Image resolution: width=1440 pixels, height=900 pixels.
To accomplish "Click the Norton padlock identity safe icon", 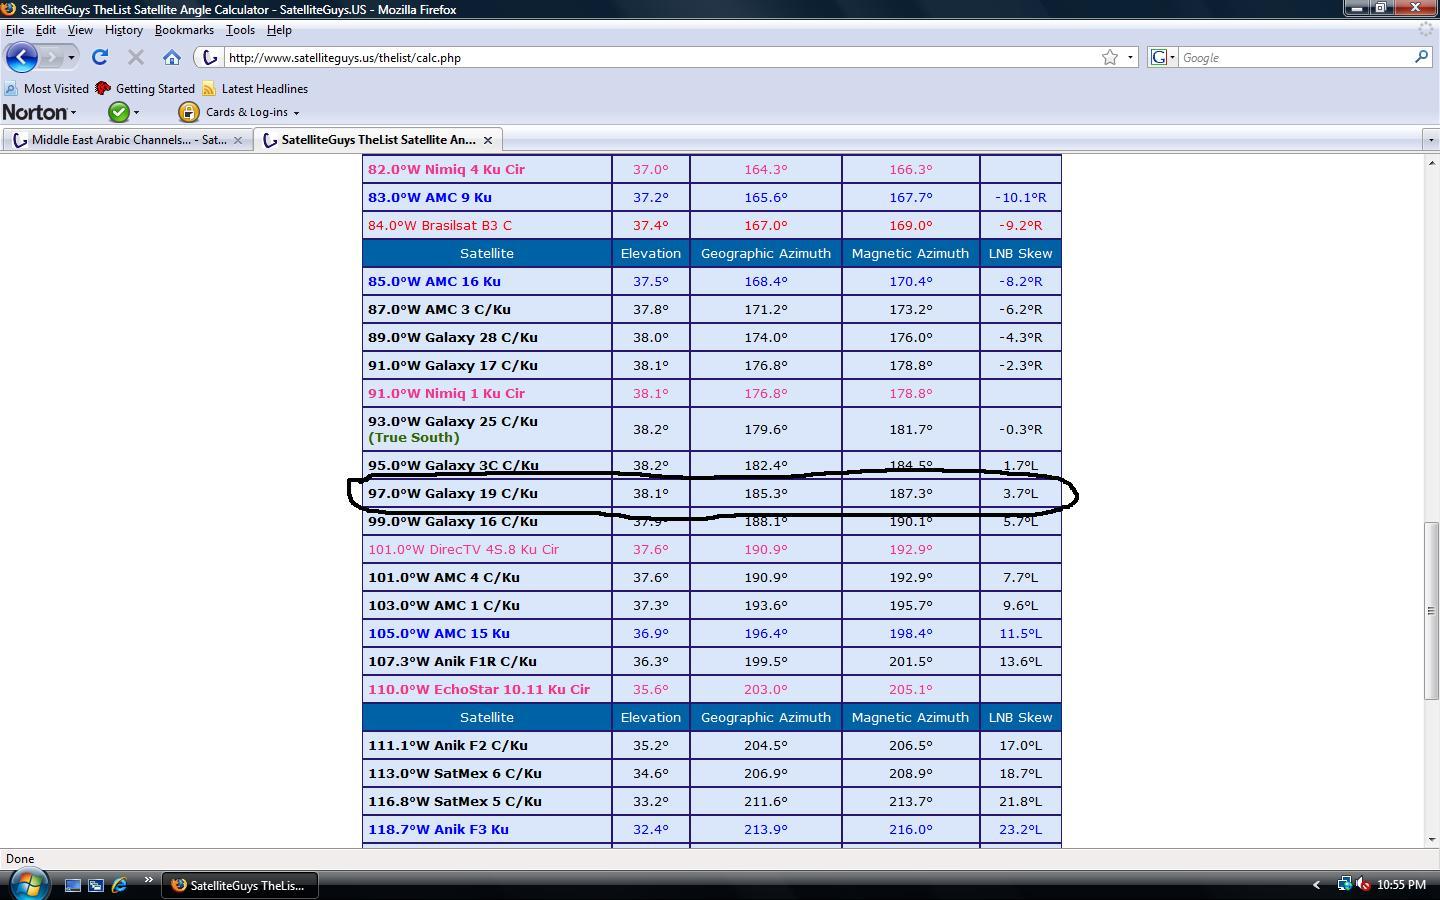I will coord(188,112).
